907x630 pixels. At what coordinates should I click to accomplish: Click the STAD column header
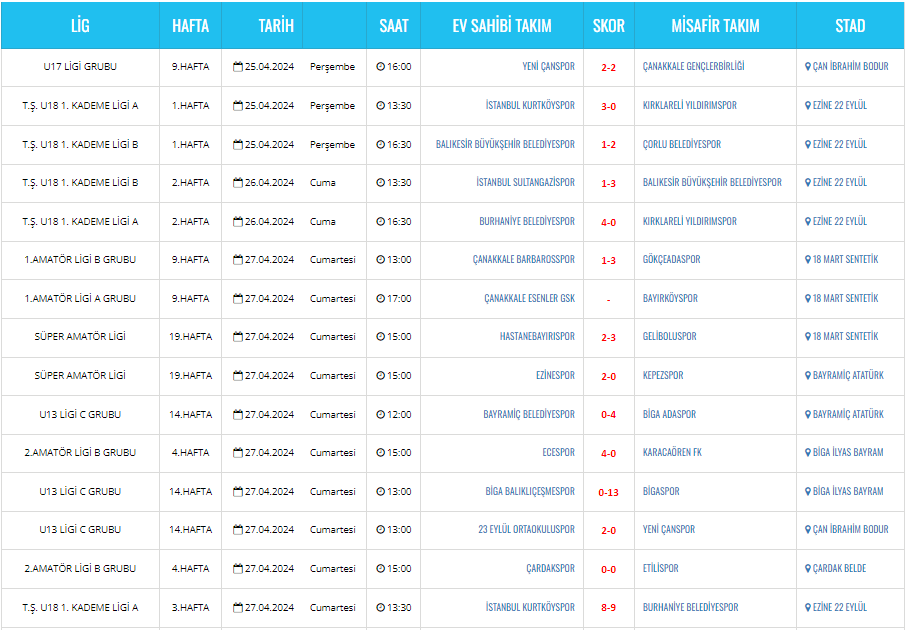pos(850,25)
